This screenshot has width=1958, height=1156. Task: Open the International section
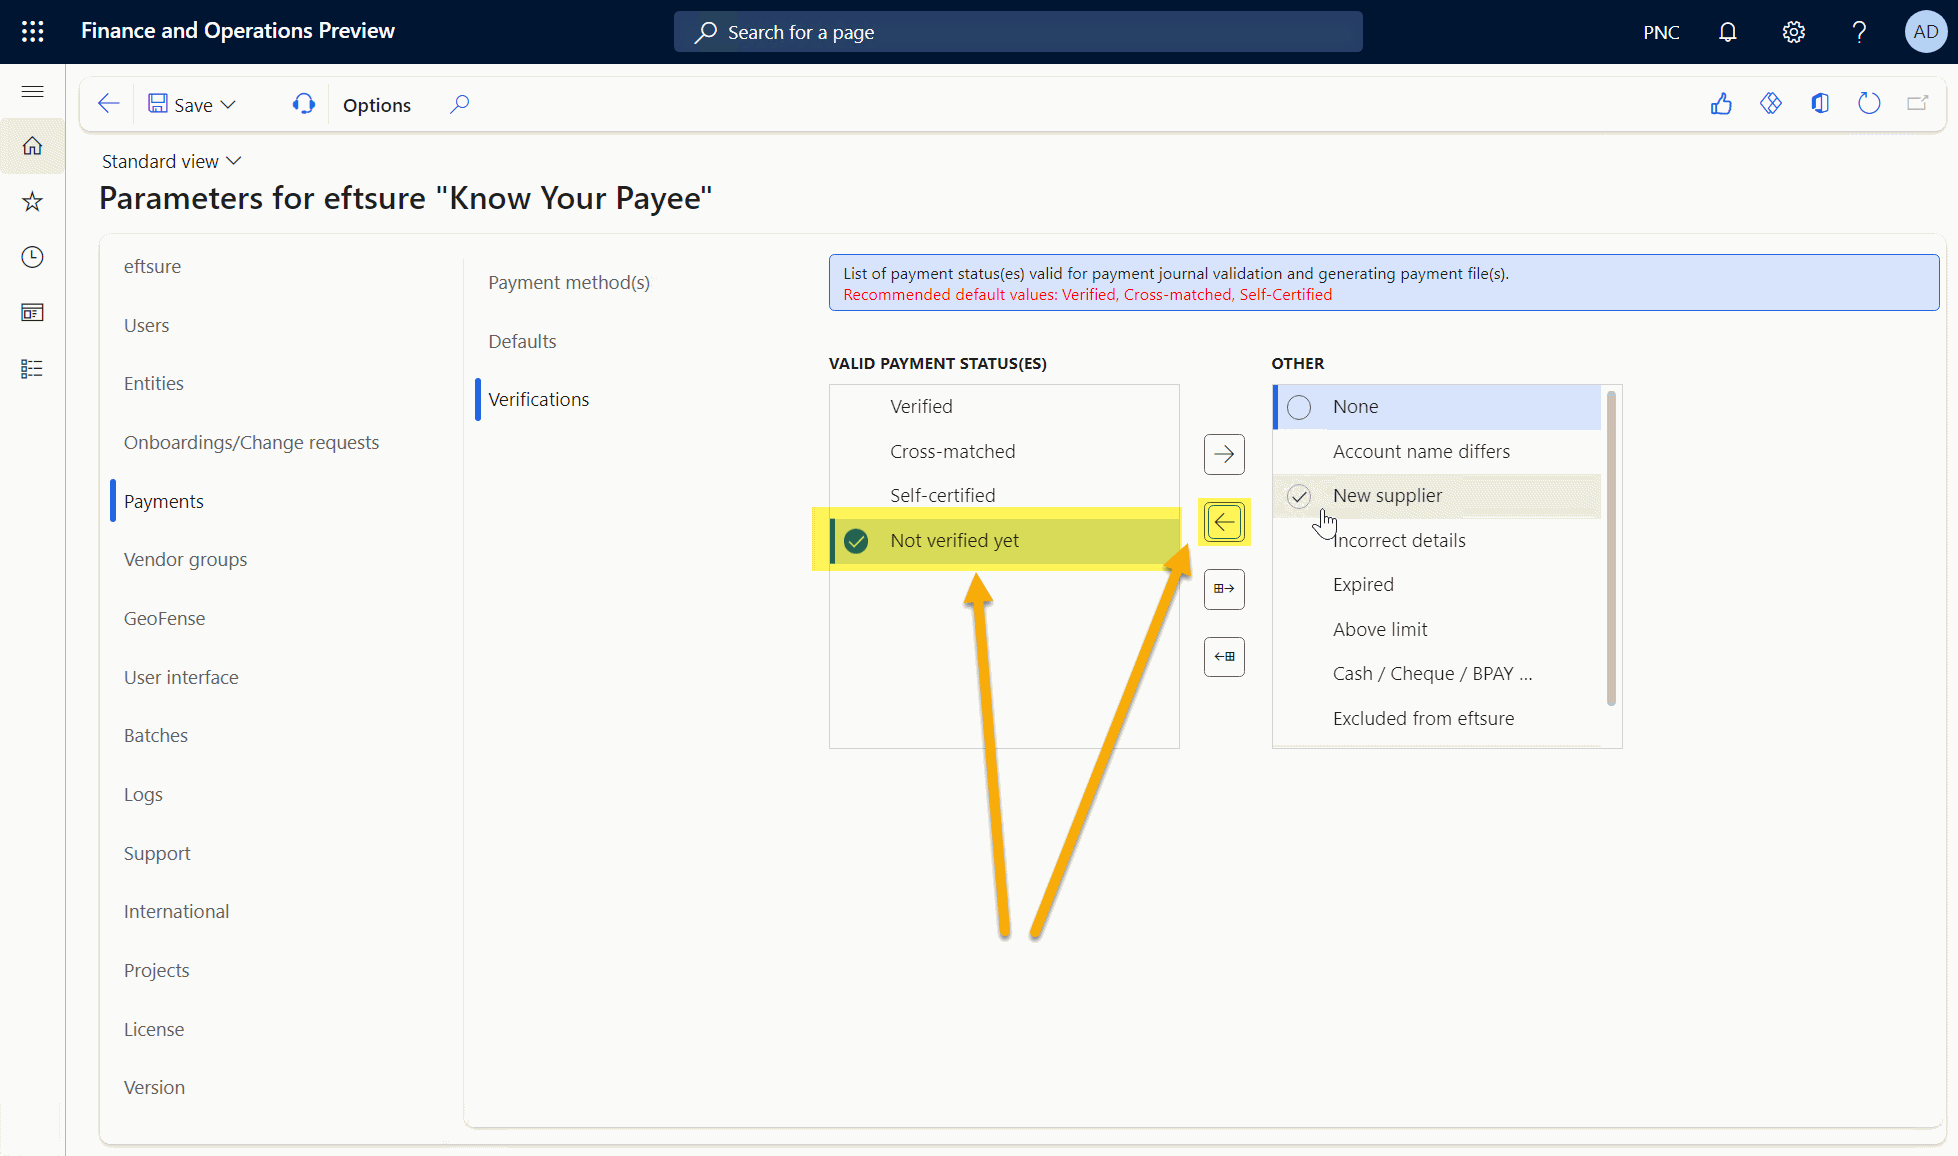point(176,912)
